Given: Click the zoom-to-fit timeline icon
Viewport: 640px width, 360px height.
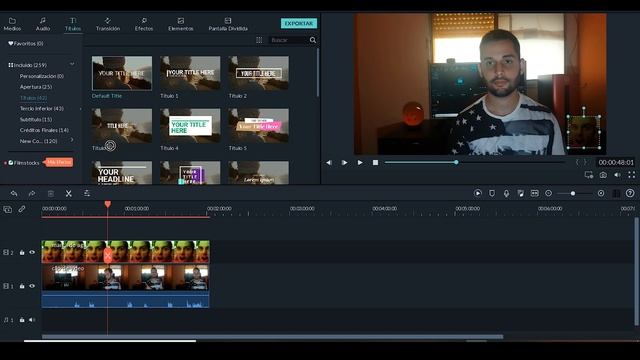Looking at the screenshot, I should click(535, 193).
